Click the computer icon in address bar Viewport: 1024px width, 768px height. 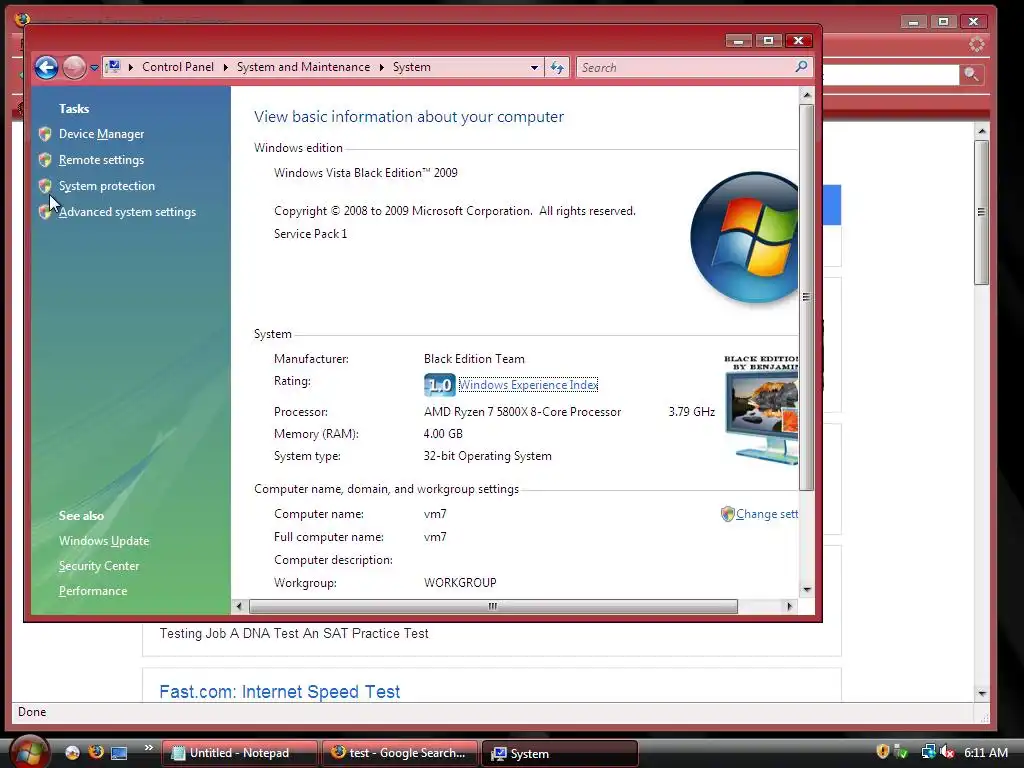click(113, 67)
